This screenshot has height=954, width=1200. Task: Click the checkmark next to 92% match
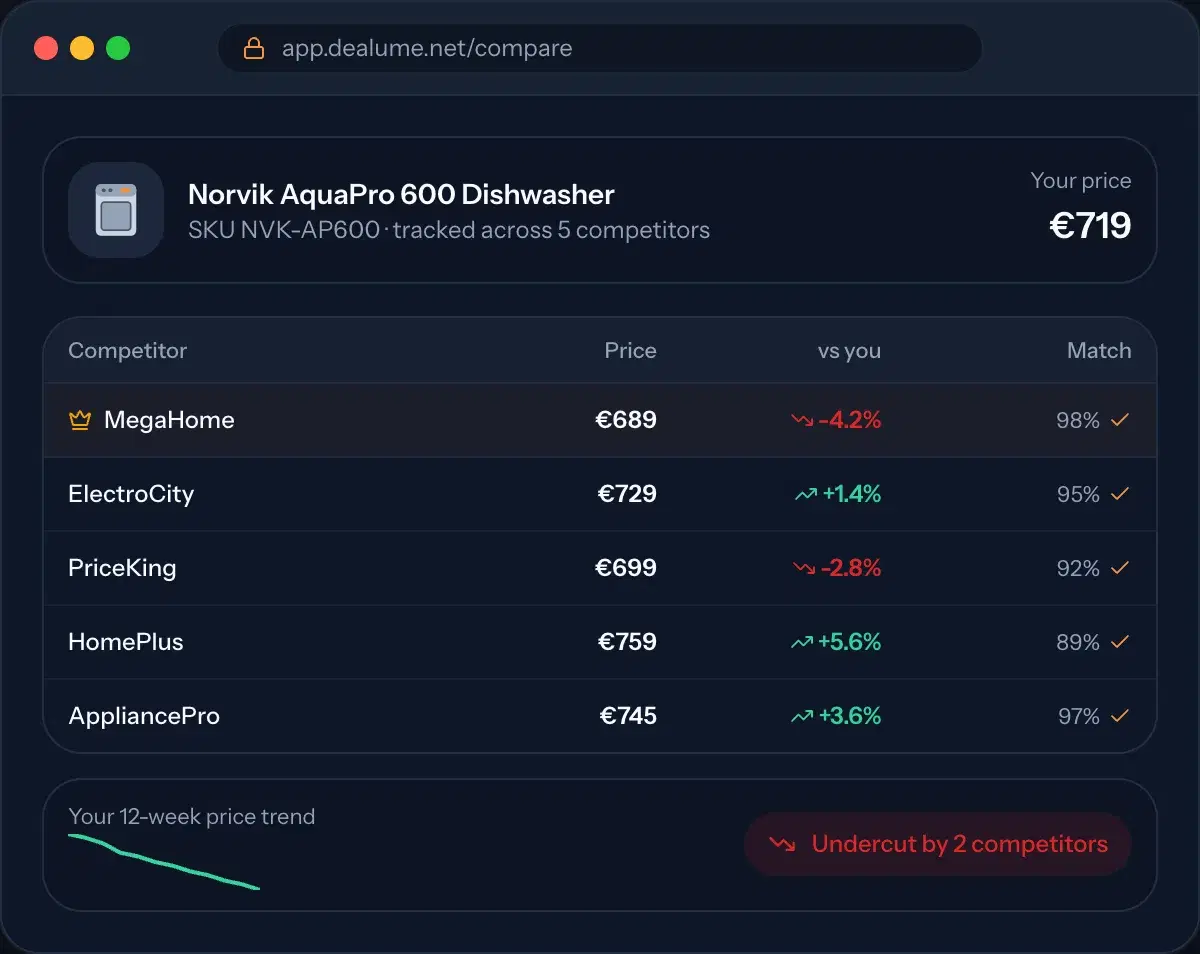1120,568
